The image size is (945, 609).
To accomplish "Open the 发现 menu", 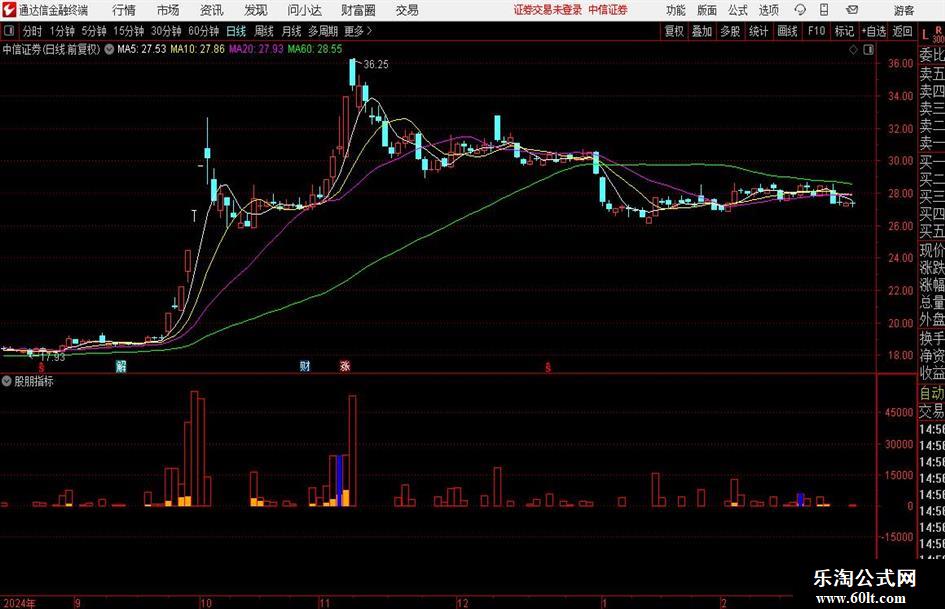I will point(256,10).
